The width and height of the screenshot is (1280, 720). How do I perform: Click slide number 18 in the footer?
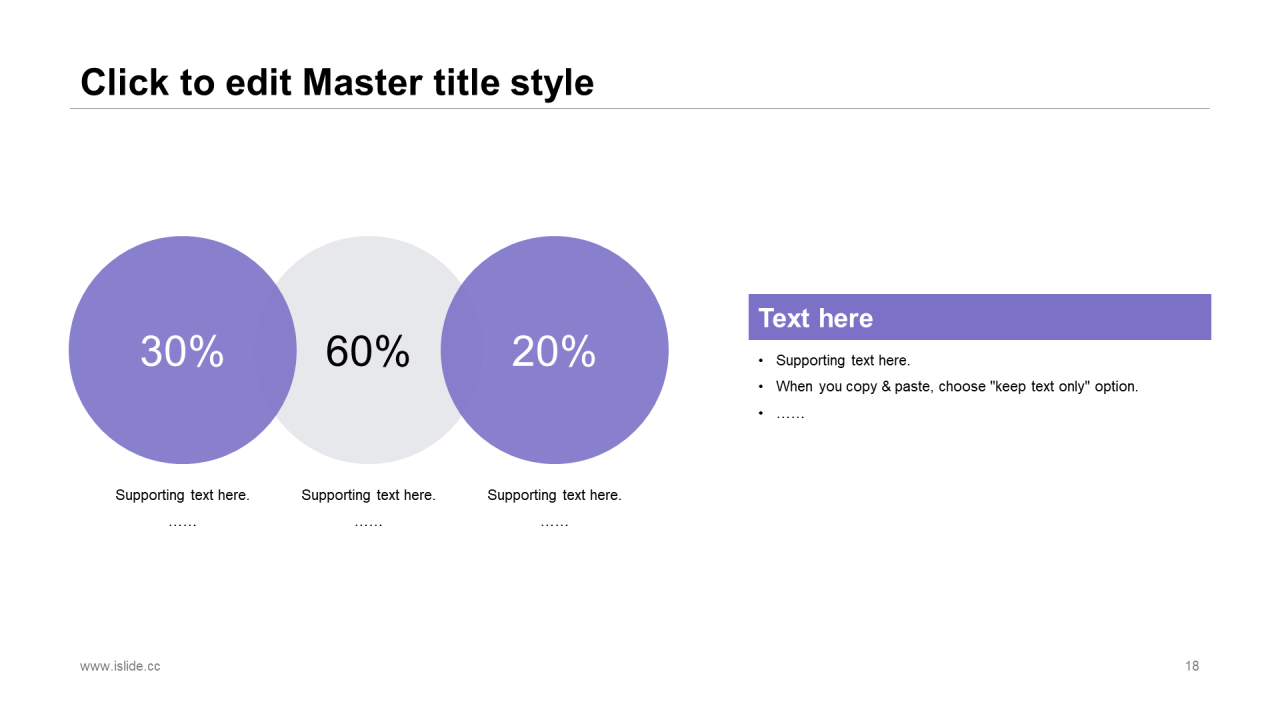(x=1192, y=666)
